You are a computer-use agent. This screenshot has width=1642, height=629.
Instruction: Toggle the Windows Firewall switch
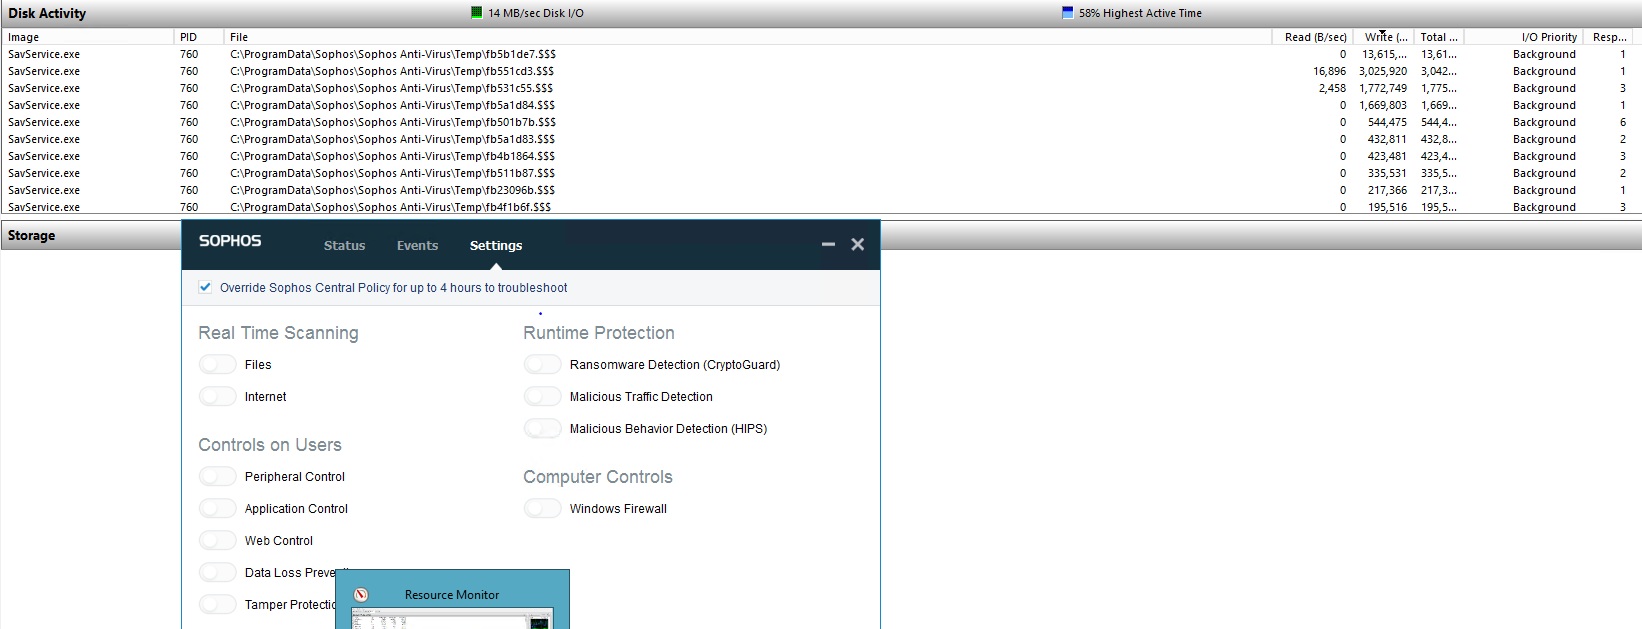click(x=543, y=509)
